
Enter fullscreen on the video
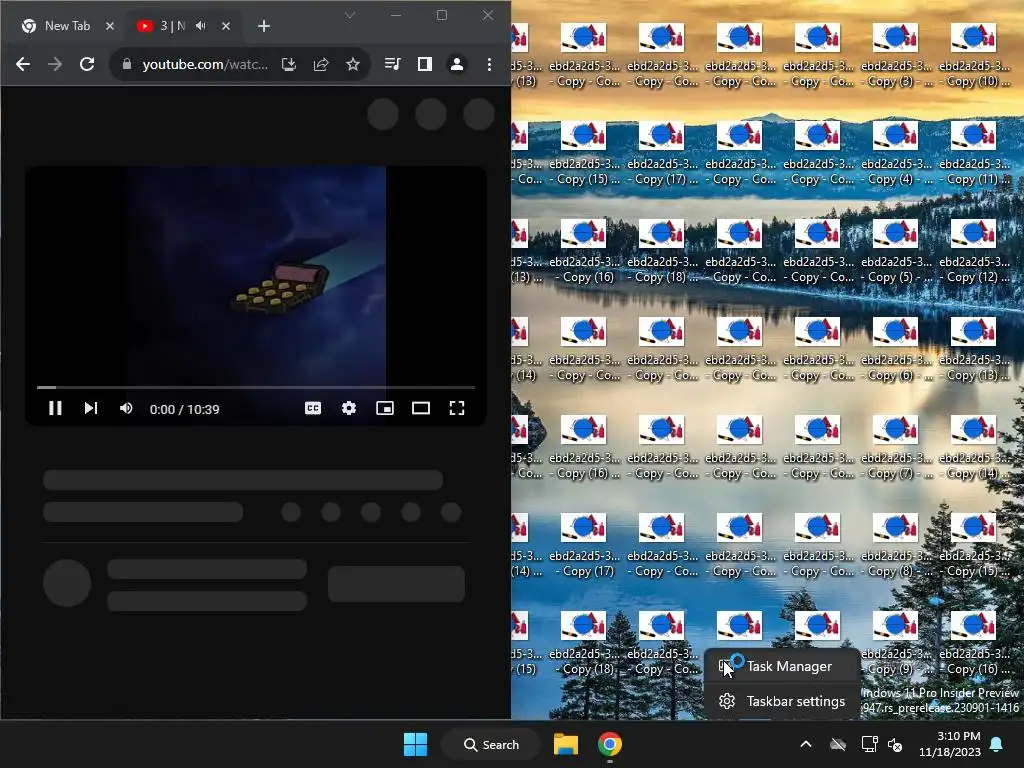[456, 408]
